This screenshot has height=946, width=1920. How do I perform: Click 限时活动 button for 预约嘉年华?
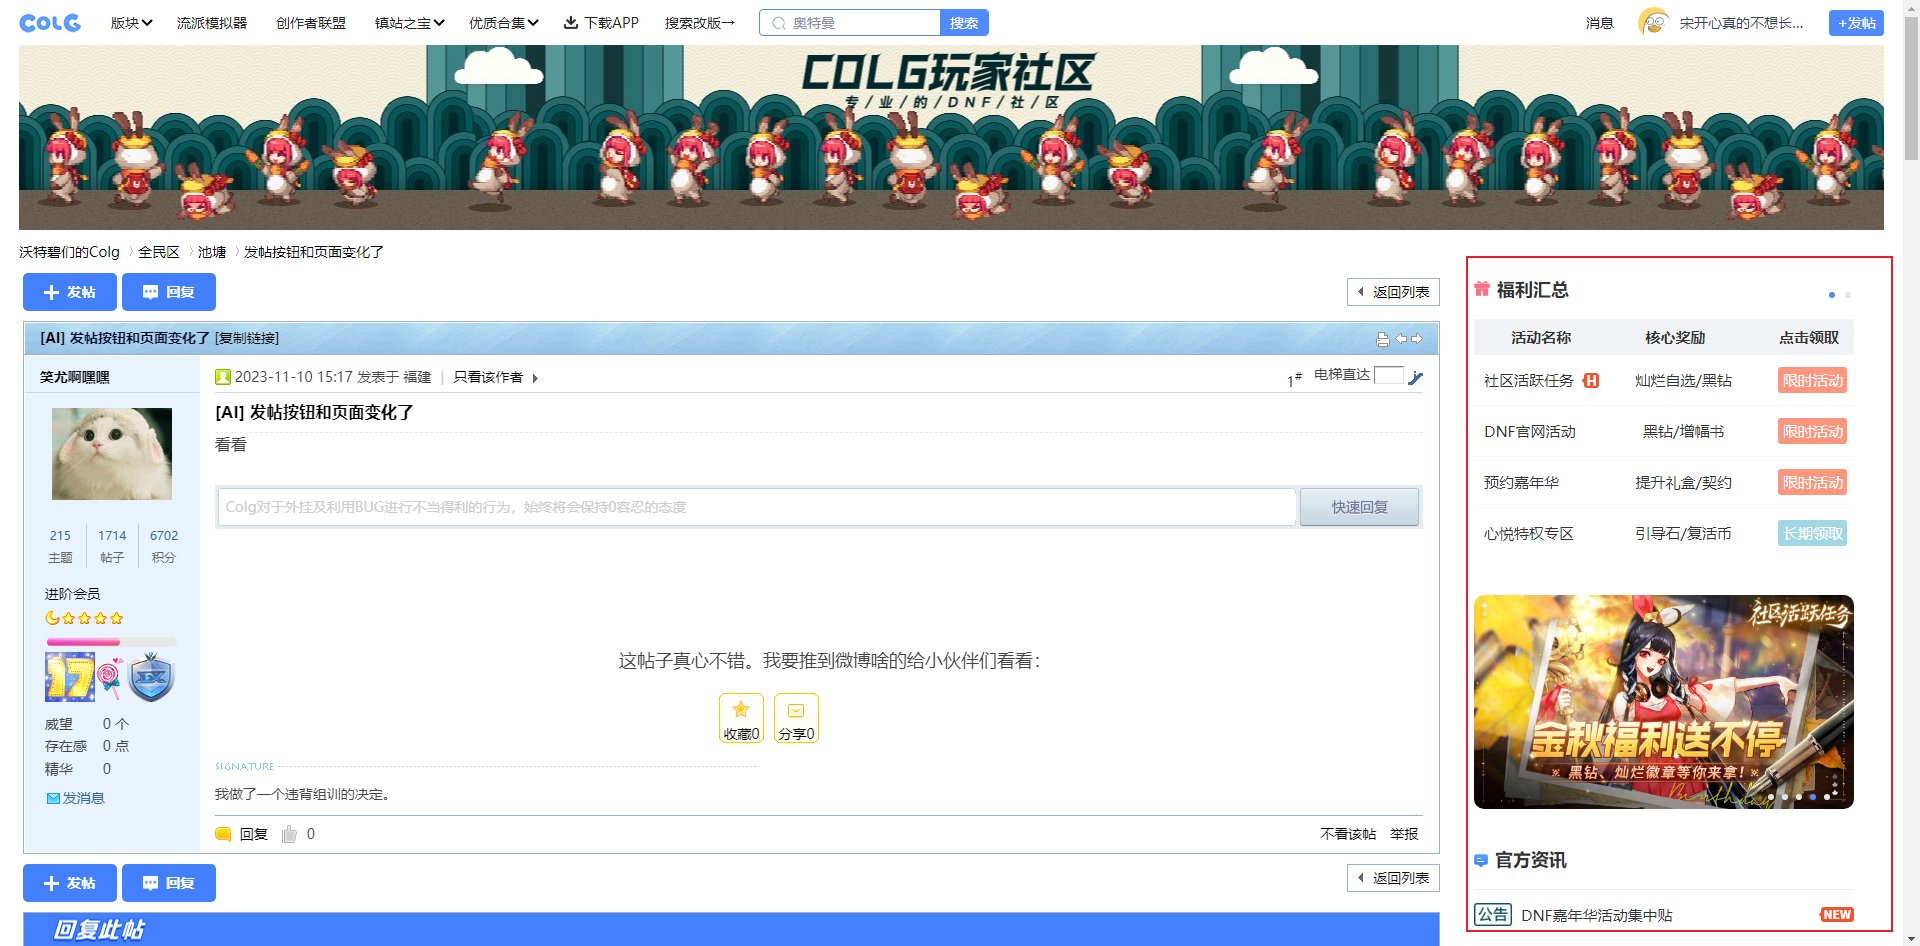[x=1813, y=482]
